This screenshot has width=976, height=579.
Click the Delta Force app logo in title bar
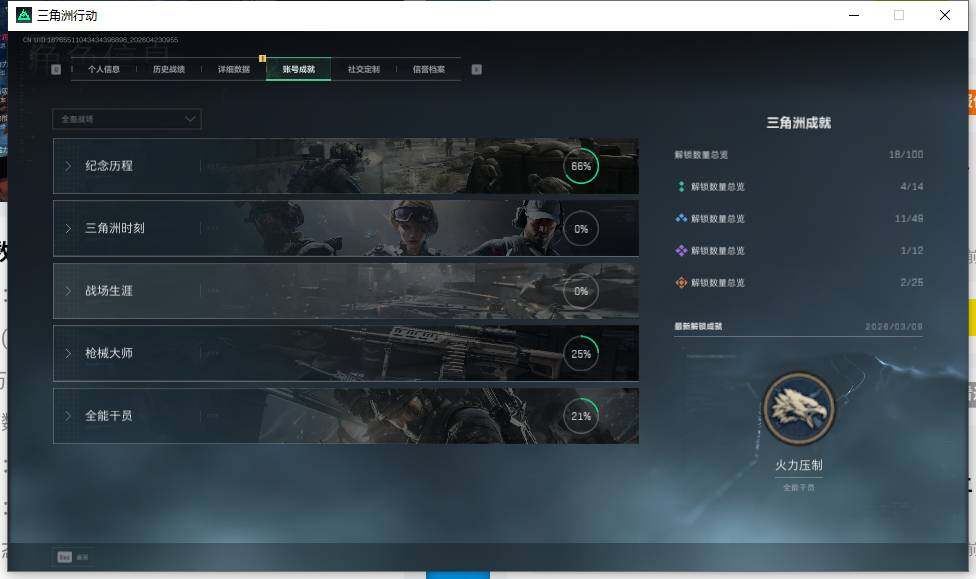click(23, 15)
